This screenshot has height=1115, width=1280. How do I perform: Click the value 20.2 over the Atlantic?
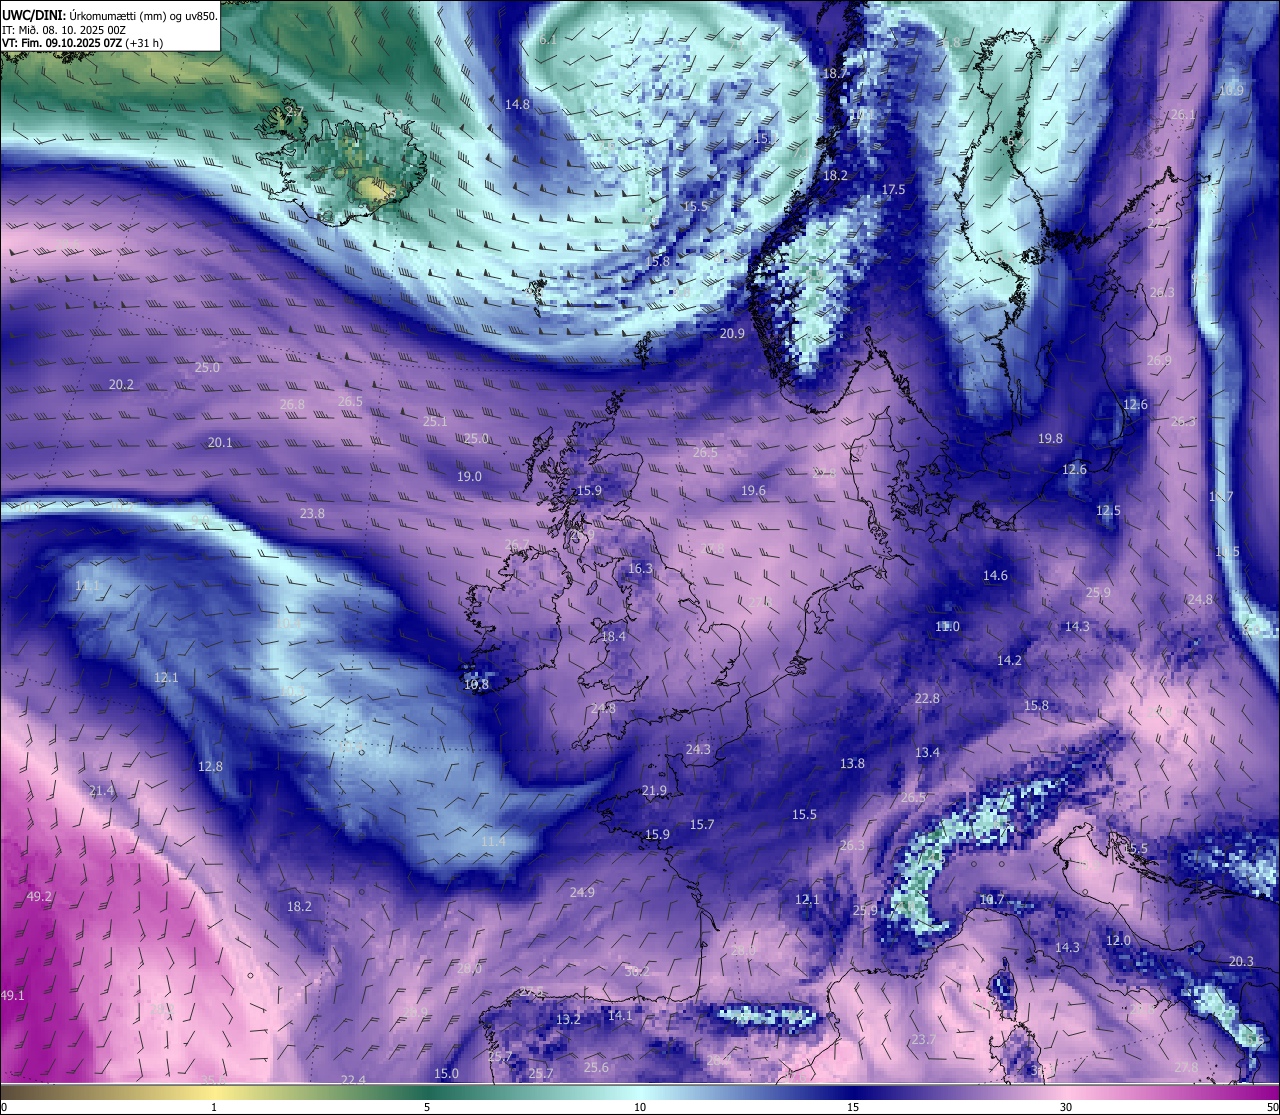click(x=121, y=384)
